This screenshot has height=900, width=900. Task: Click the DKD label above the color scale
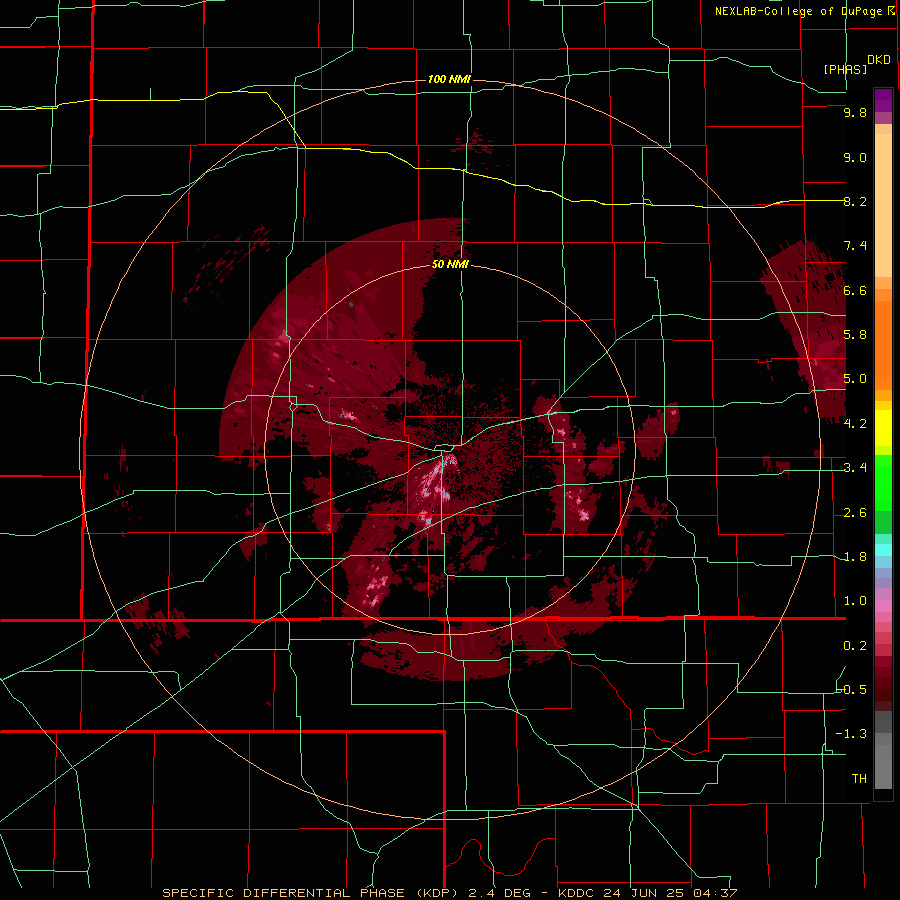(878, 60)
